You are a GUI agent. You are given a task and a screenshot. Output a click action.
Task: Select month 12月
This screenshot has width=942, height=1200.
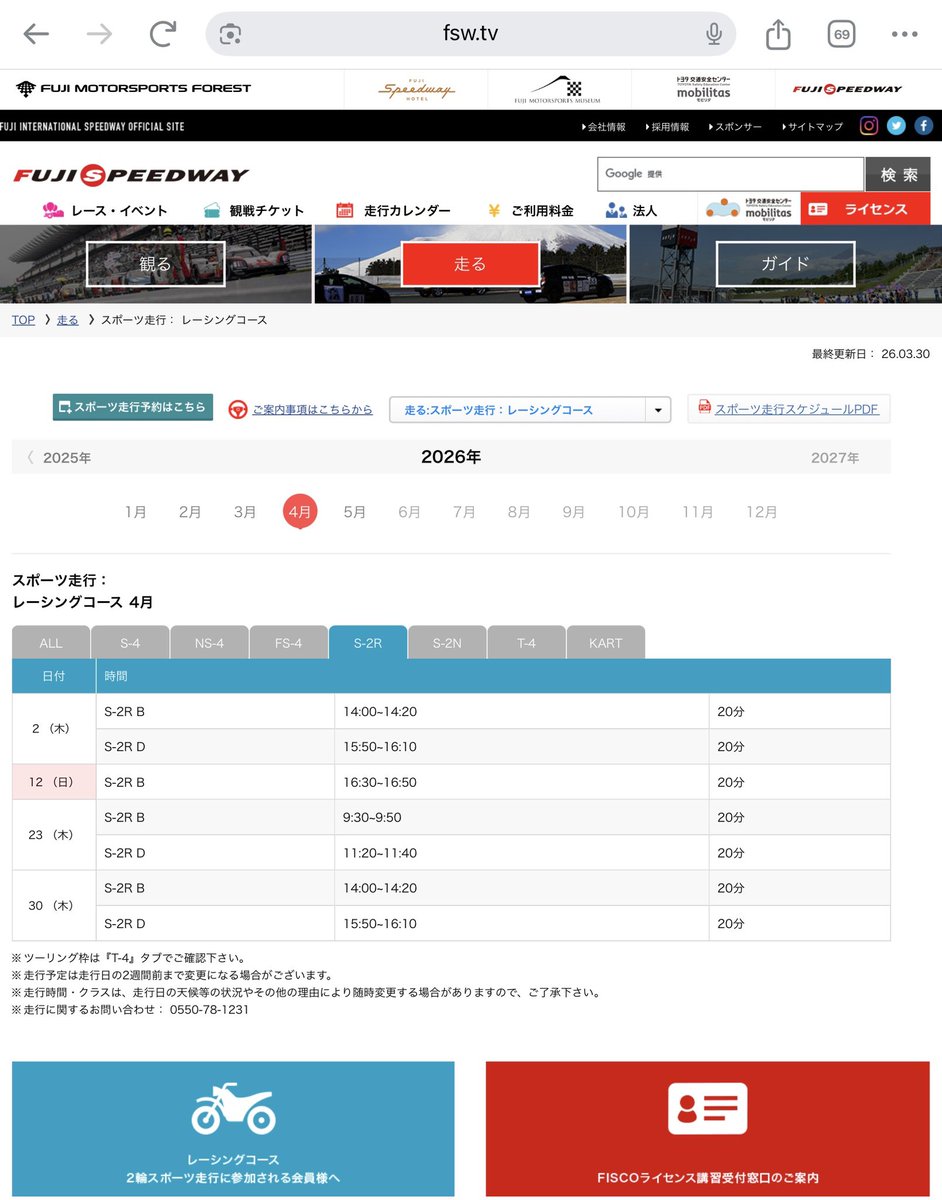[x=762, y=511]
